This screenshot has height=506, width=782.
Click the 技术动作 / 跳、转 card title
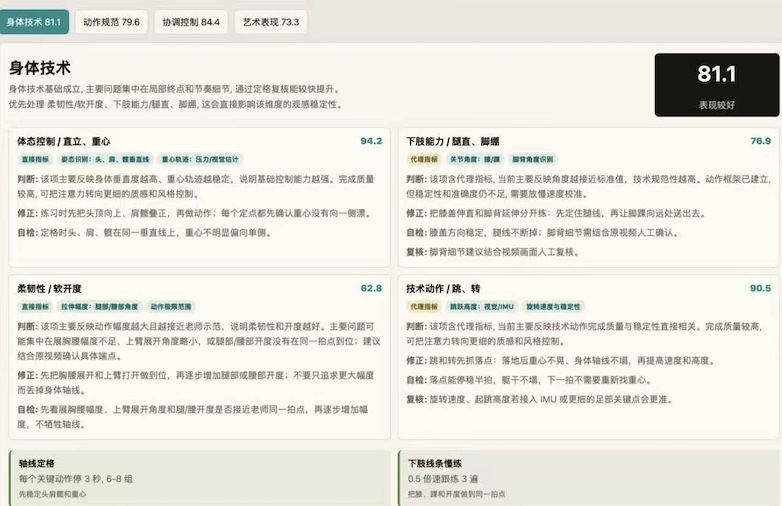(x=443, y=289)
